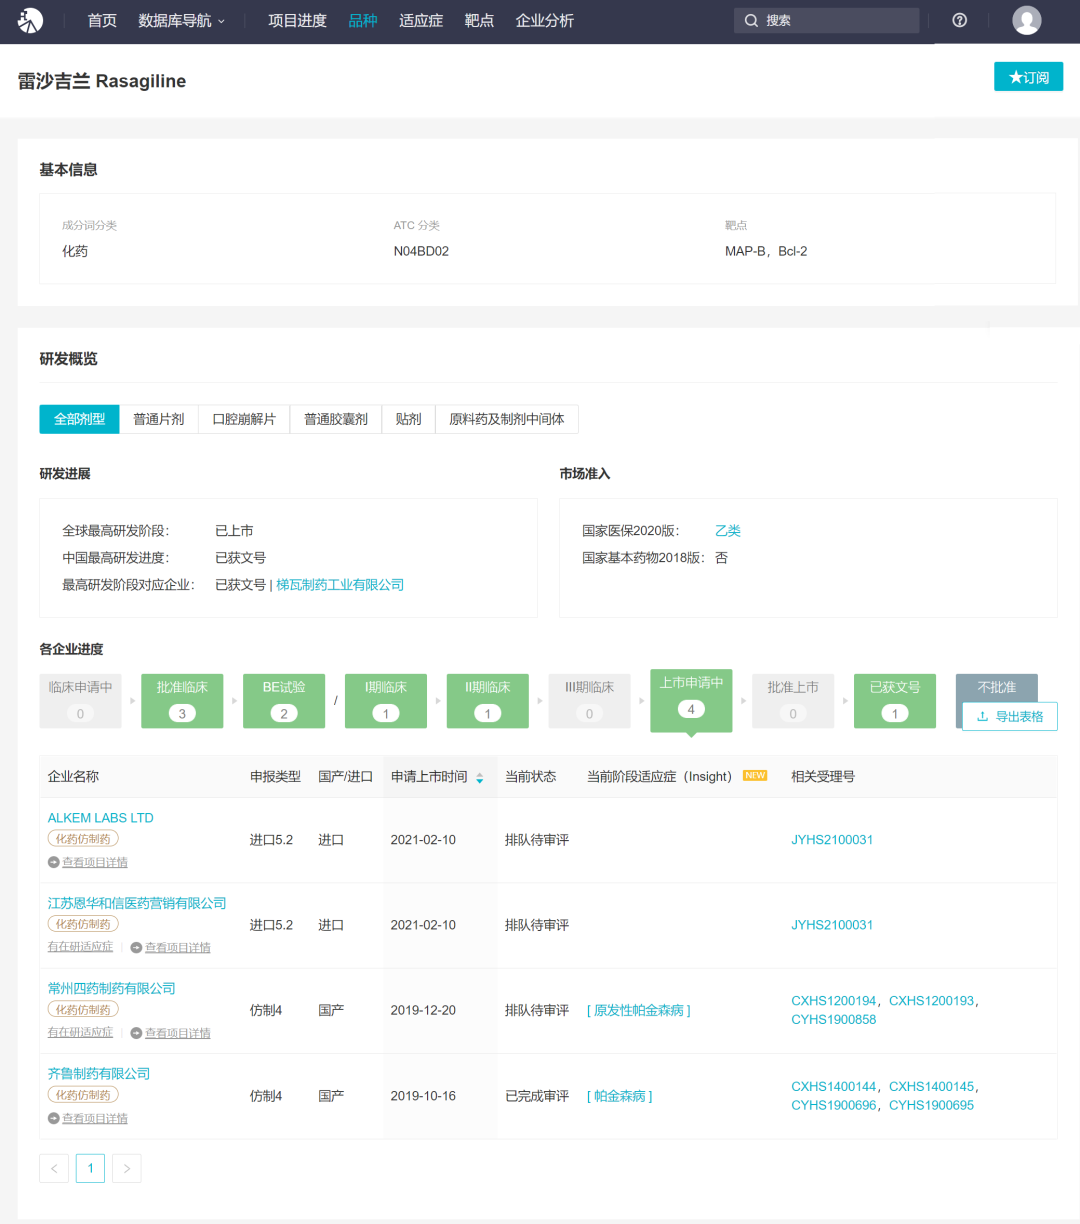The image size is (1080, 1224).
Task: Open acceptance number CYHS1900858
Action: [834, 1020]
